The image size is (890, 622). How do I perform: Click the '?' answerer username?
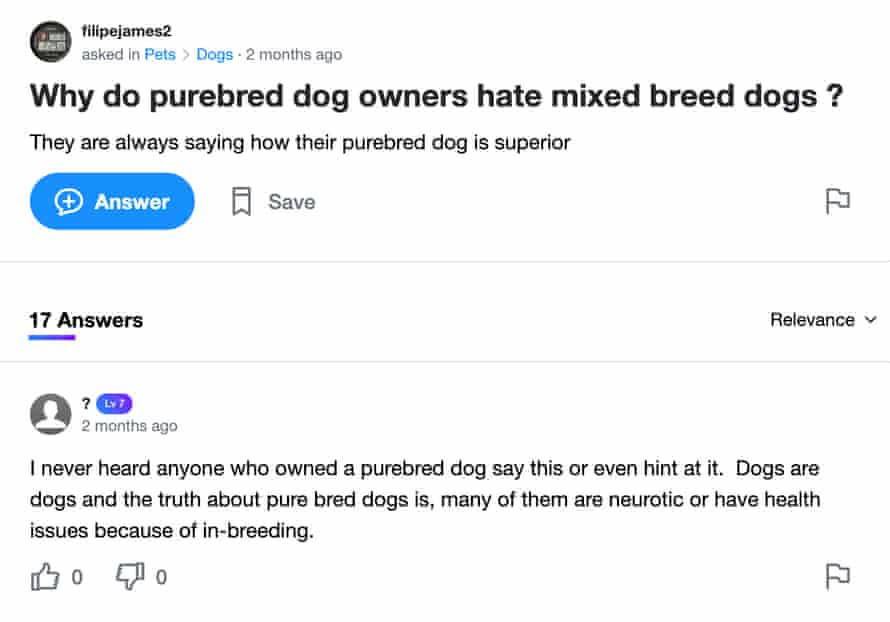[x=86, y=403]
